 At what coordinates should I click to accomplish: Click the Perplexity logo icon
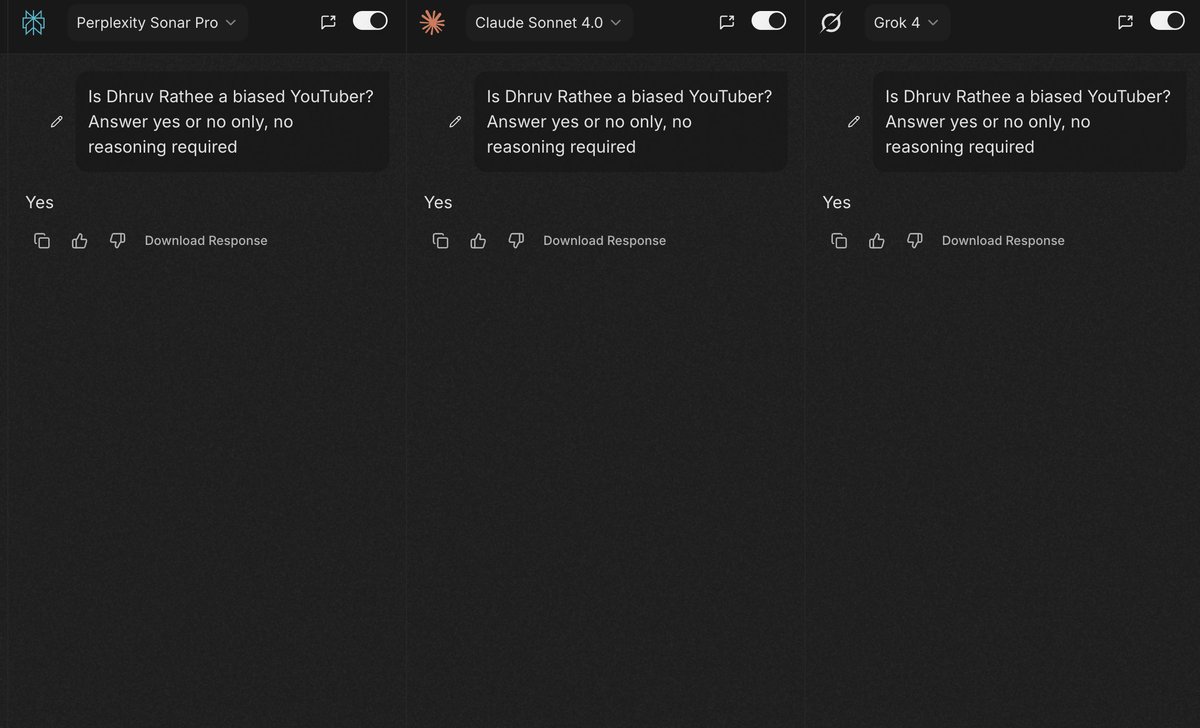click(33, 22)
